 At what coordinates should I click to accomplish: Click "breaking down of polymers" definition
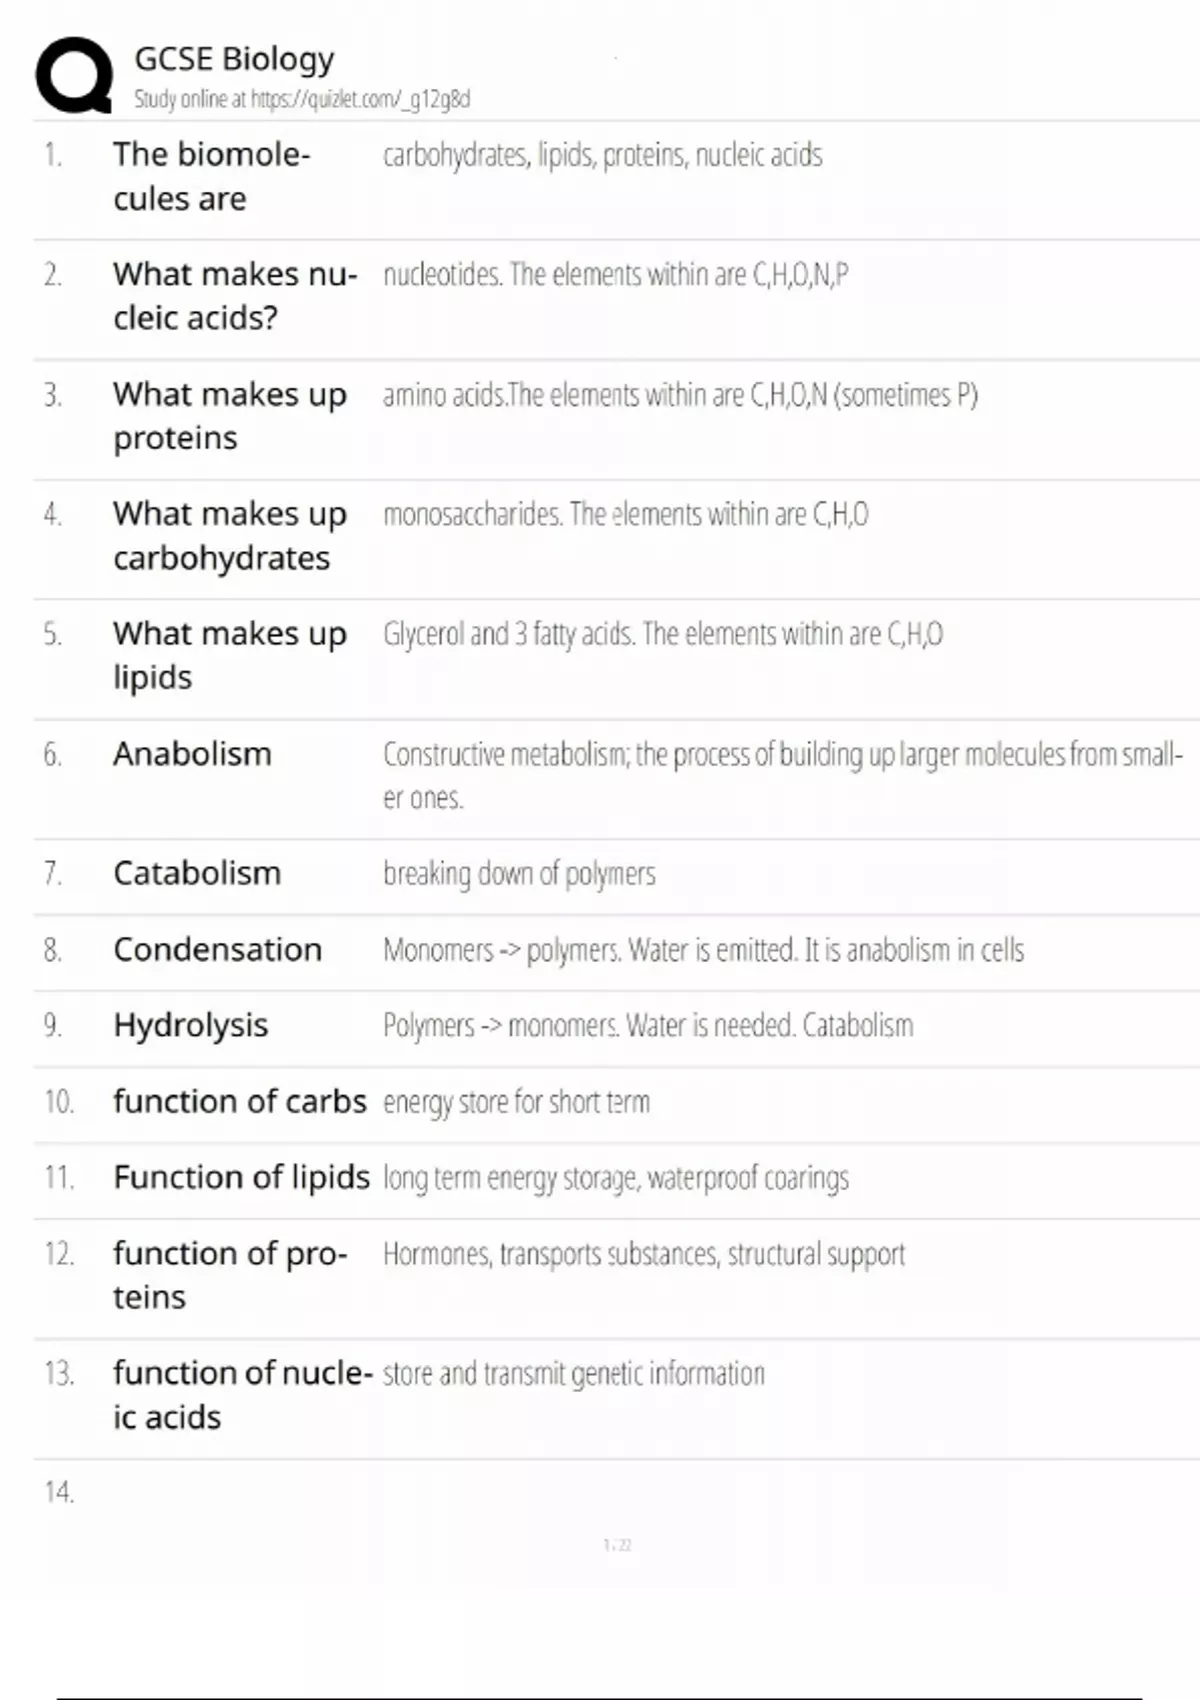click(x=519, y=873)
